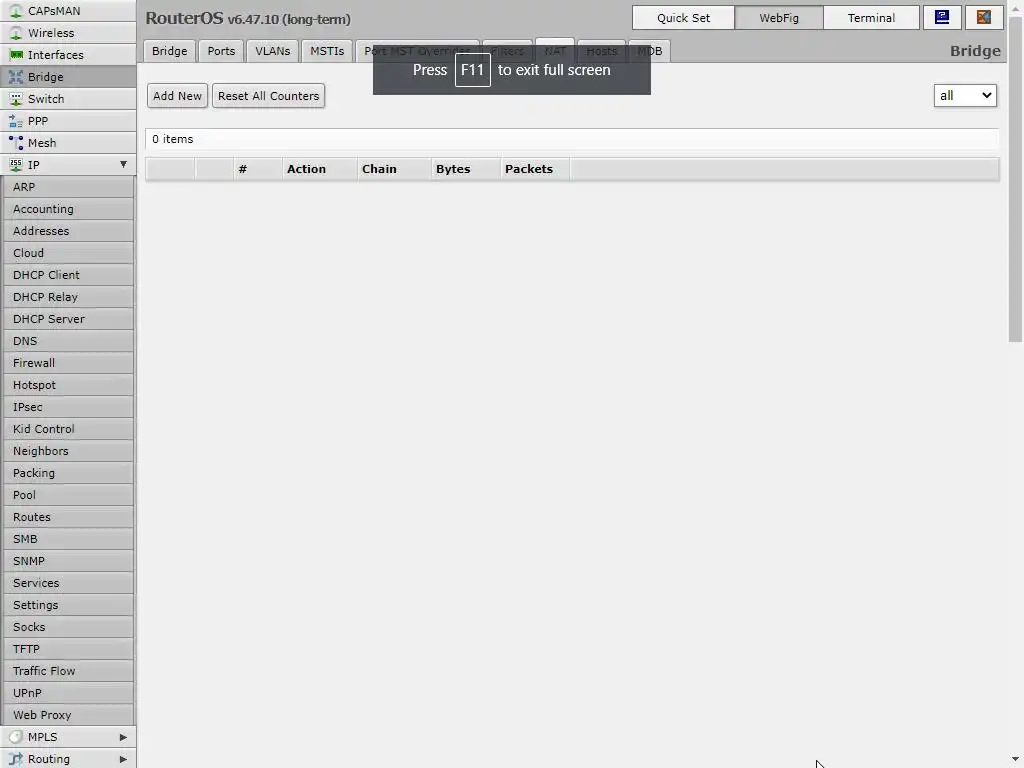This screenshot has width=1024, height=768.
Task: Open Quick Set mode
Action: (x=683, y=18)
